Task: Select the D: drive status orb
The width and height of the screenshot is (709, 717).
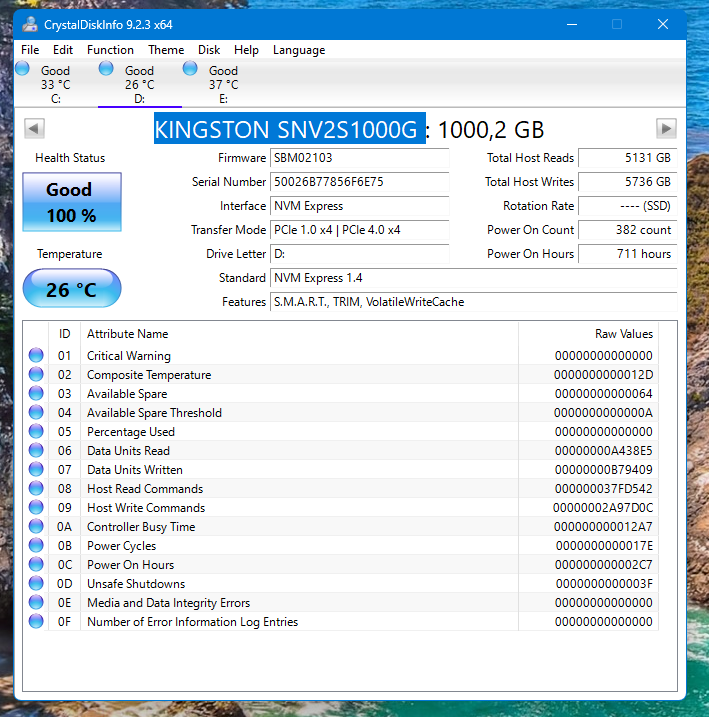Action: (x=106, y=69)
